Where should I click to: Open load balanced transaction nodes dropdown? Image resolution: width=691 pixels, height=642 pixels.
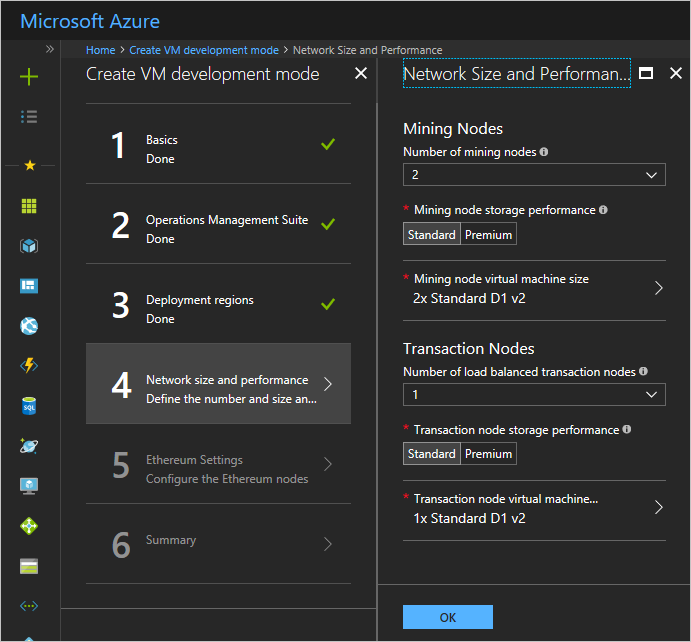point(534,395)
